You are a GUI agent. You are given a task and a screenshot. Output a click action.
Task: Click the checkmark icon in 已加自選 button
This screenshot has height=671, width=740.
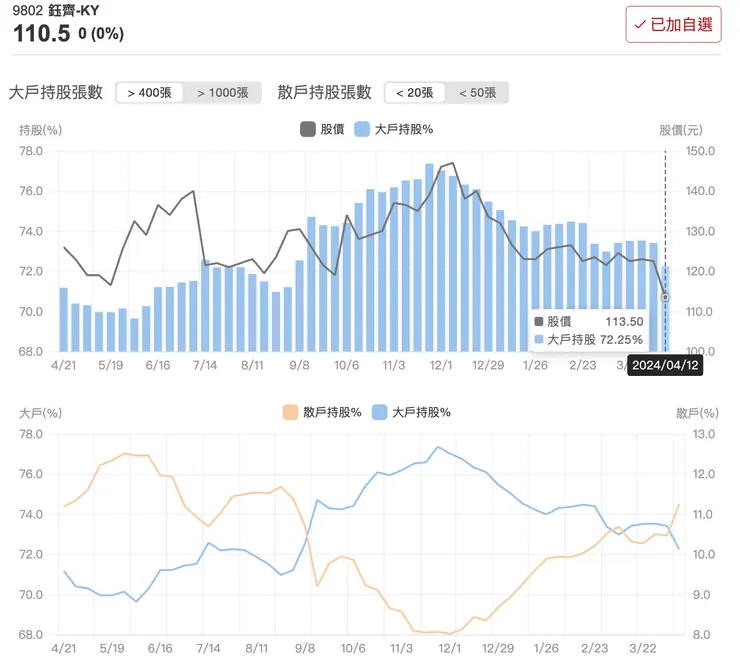[x=639, y=25]
